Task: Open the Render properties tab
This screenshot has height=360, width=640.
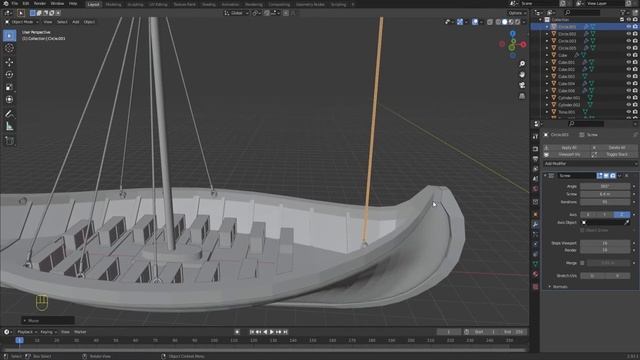Action: click(536, 149)
